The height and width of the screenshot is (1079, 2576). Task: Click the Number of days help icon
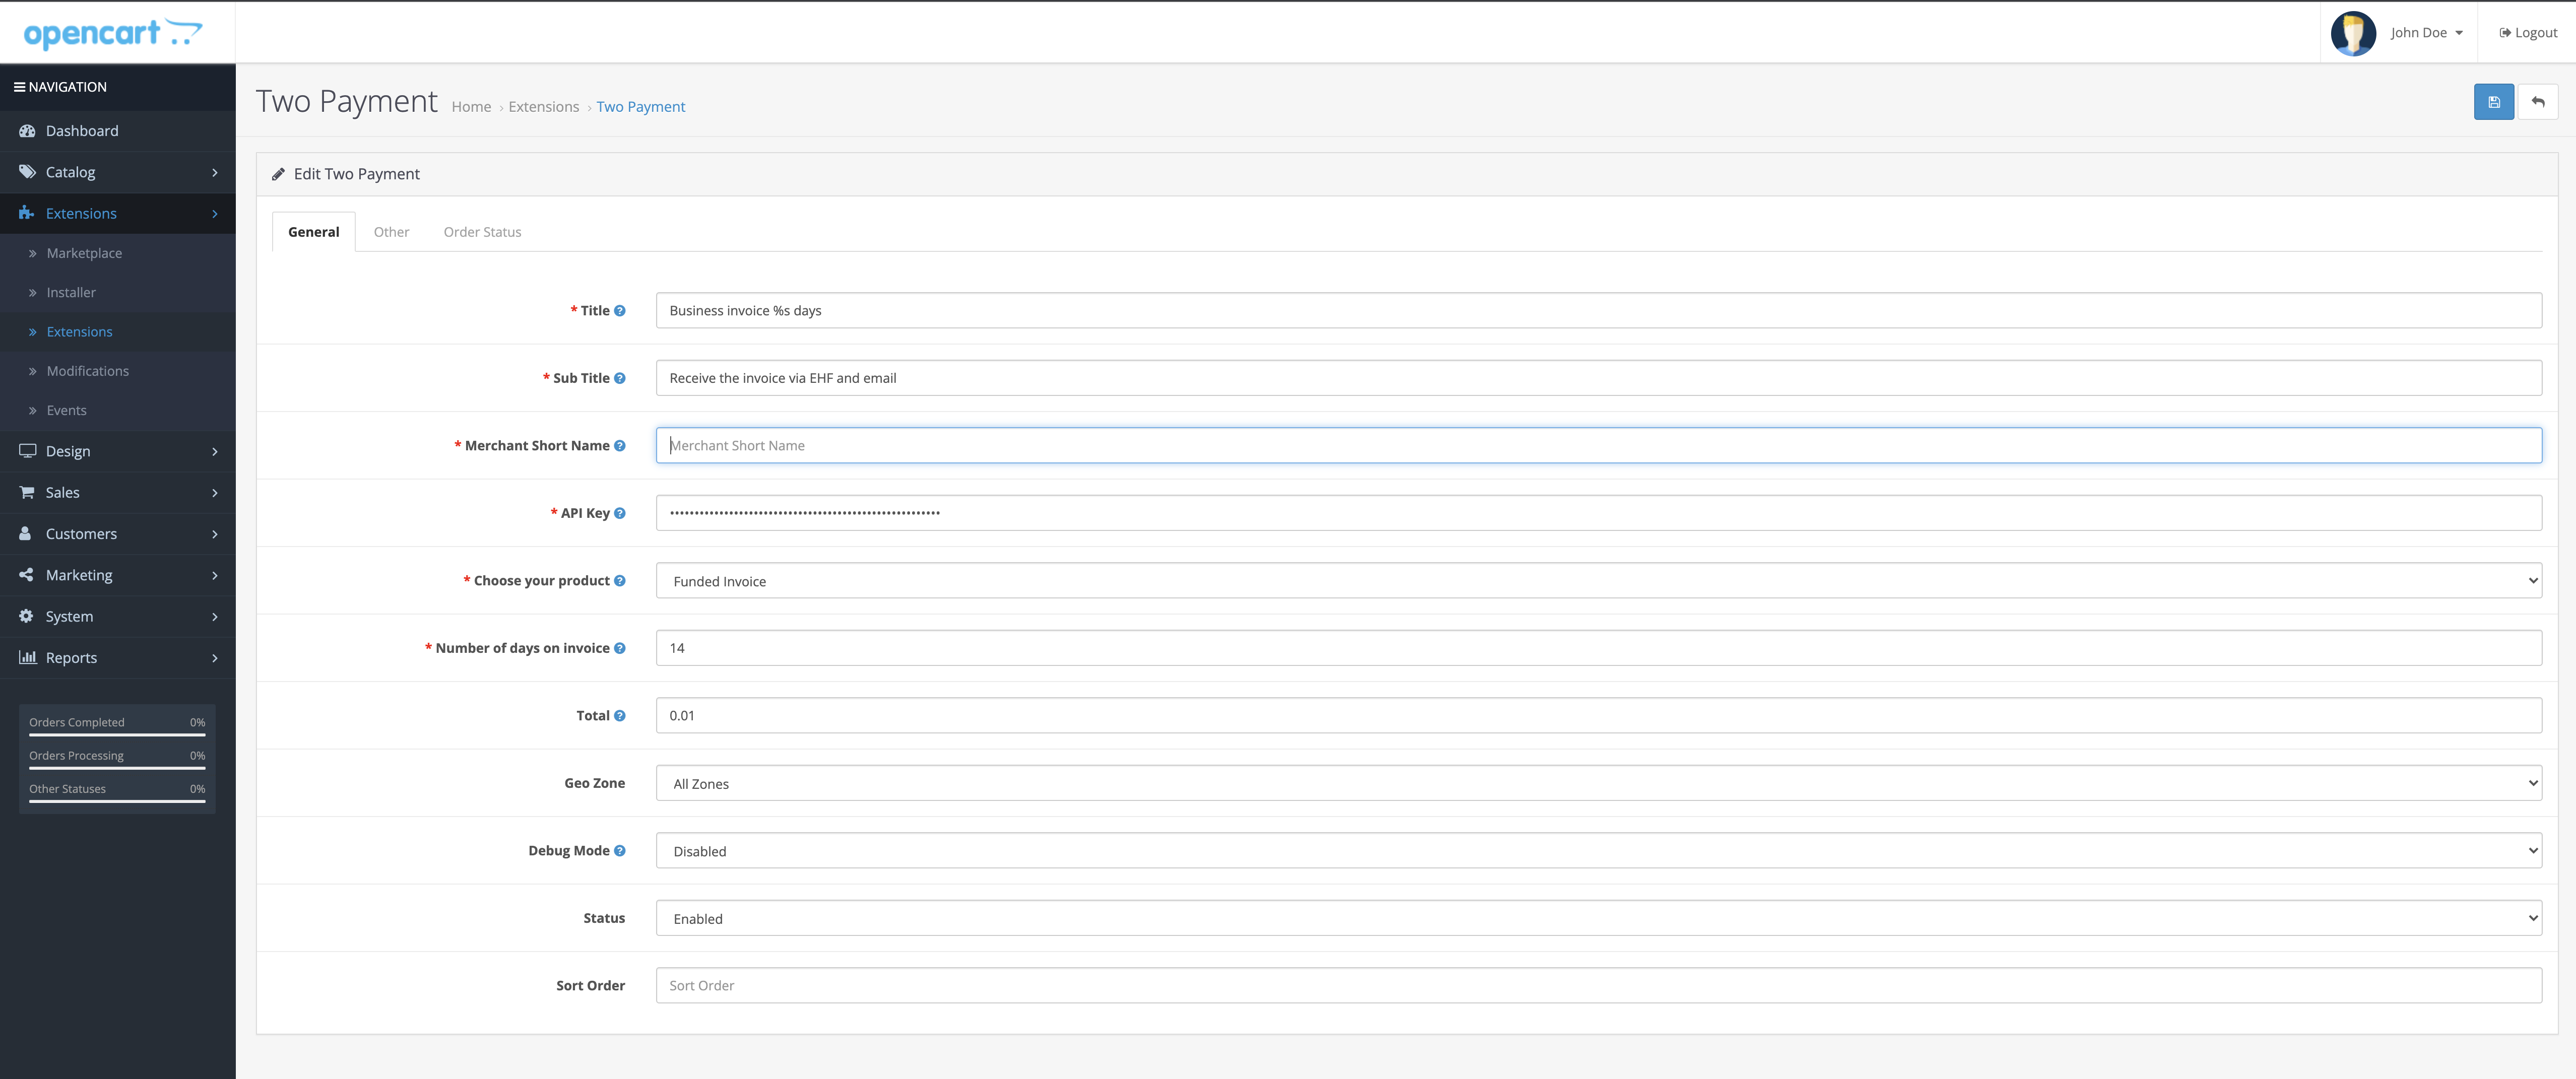[x=620, y=648]
